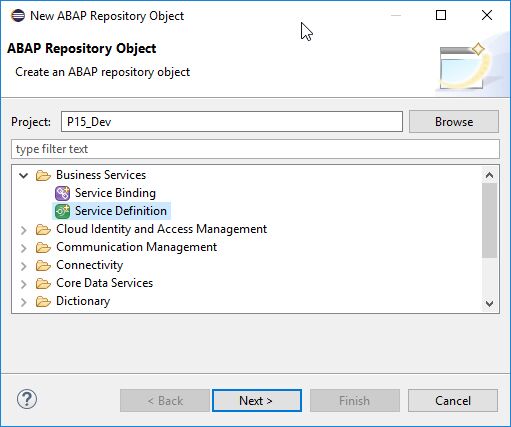Viewport: 511px width, 427px height.
Task: Select the Service Definition icon
Action: click(62, 211)
